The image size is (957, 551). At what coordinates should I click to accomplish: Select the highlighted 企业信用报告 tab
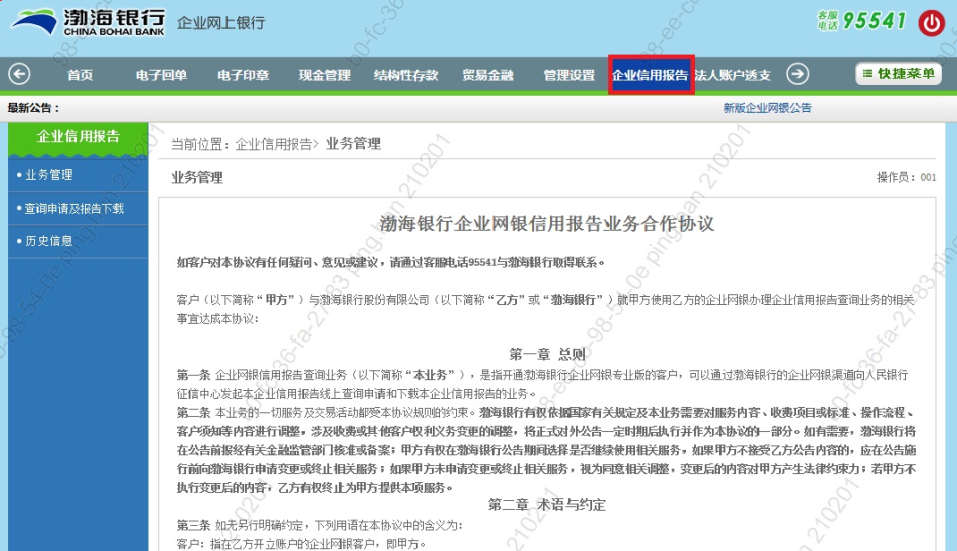tap(650, 75)
